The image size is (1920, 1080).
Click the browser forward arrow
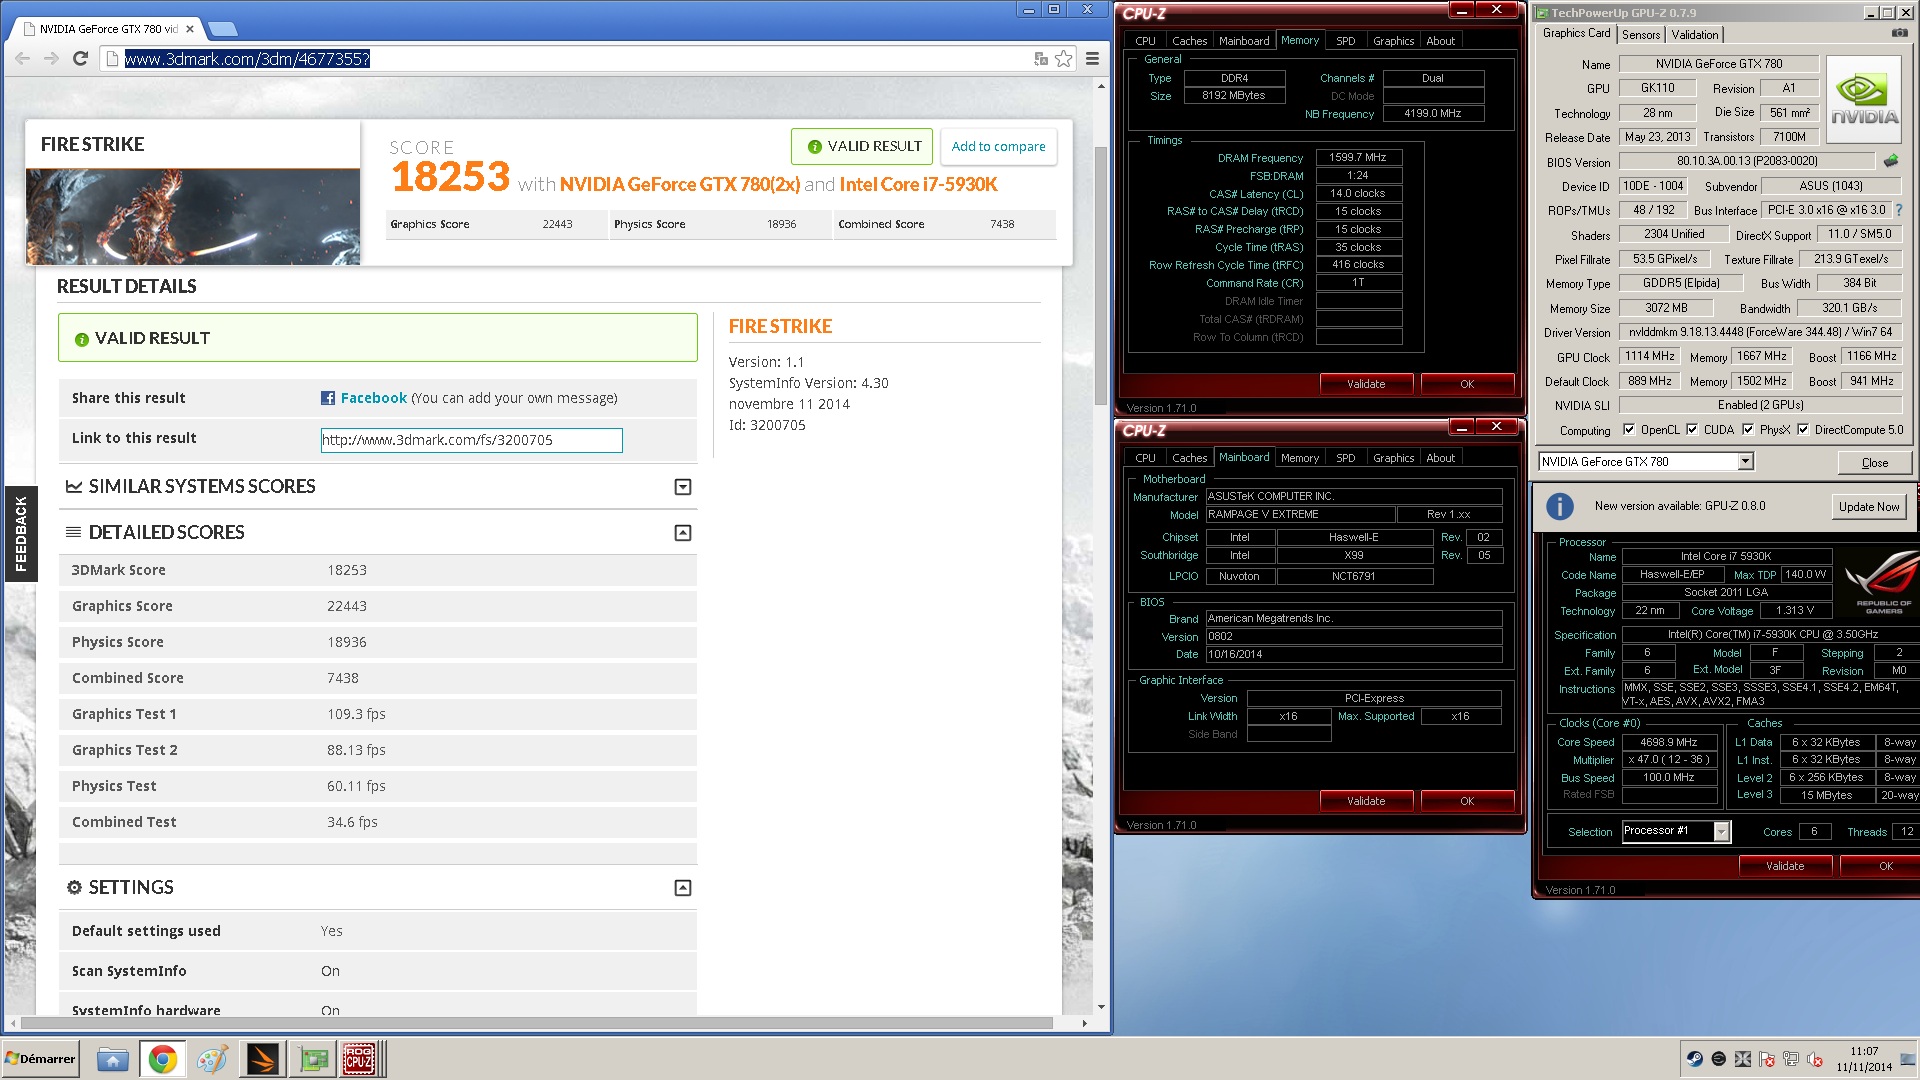(x=51, y=59)
